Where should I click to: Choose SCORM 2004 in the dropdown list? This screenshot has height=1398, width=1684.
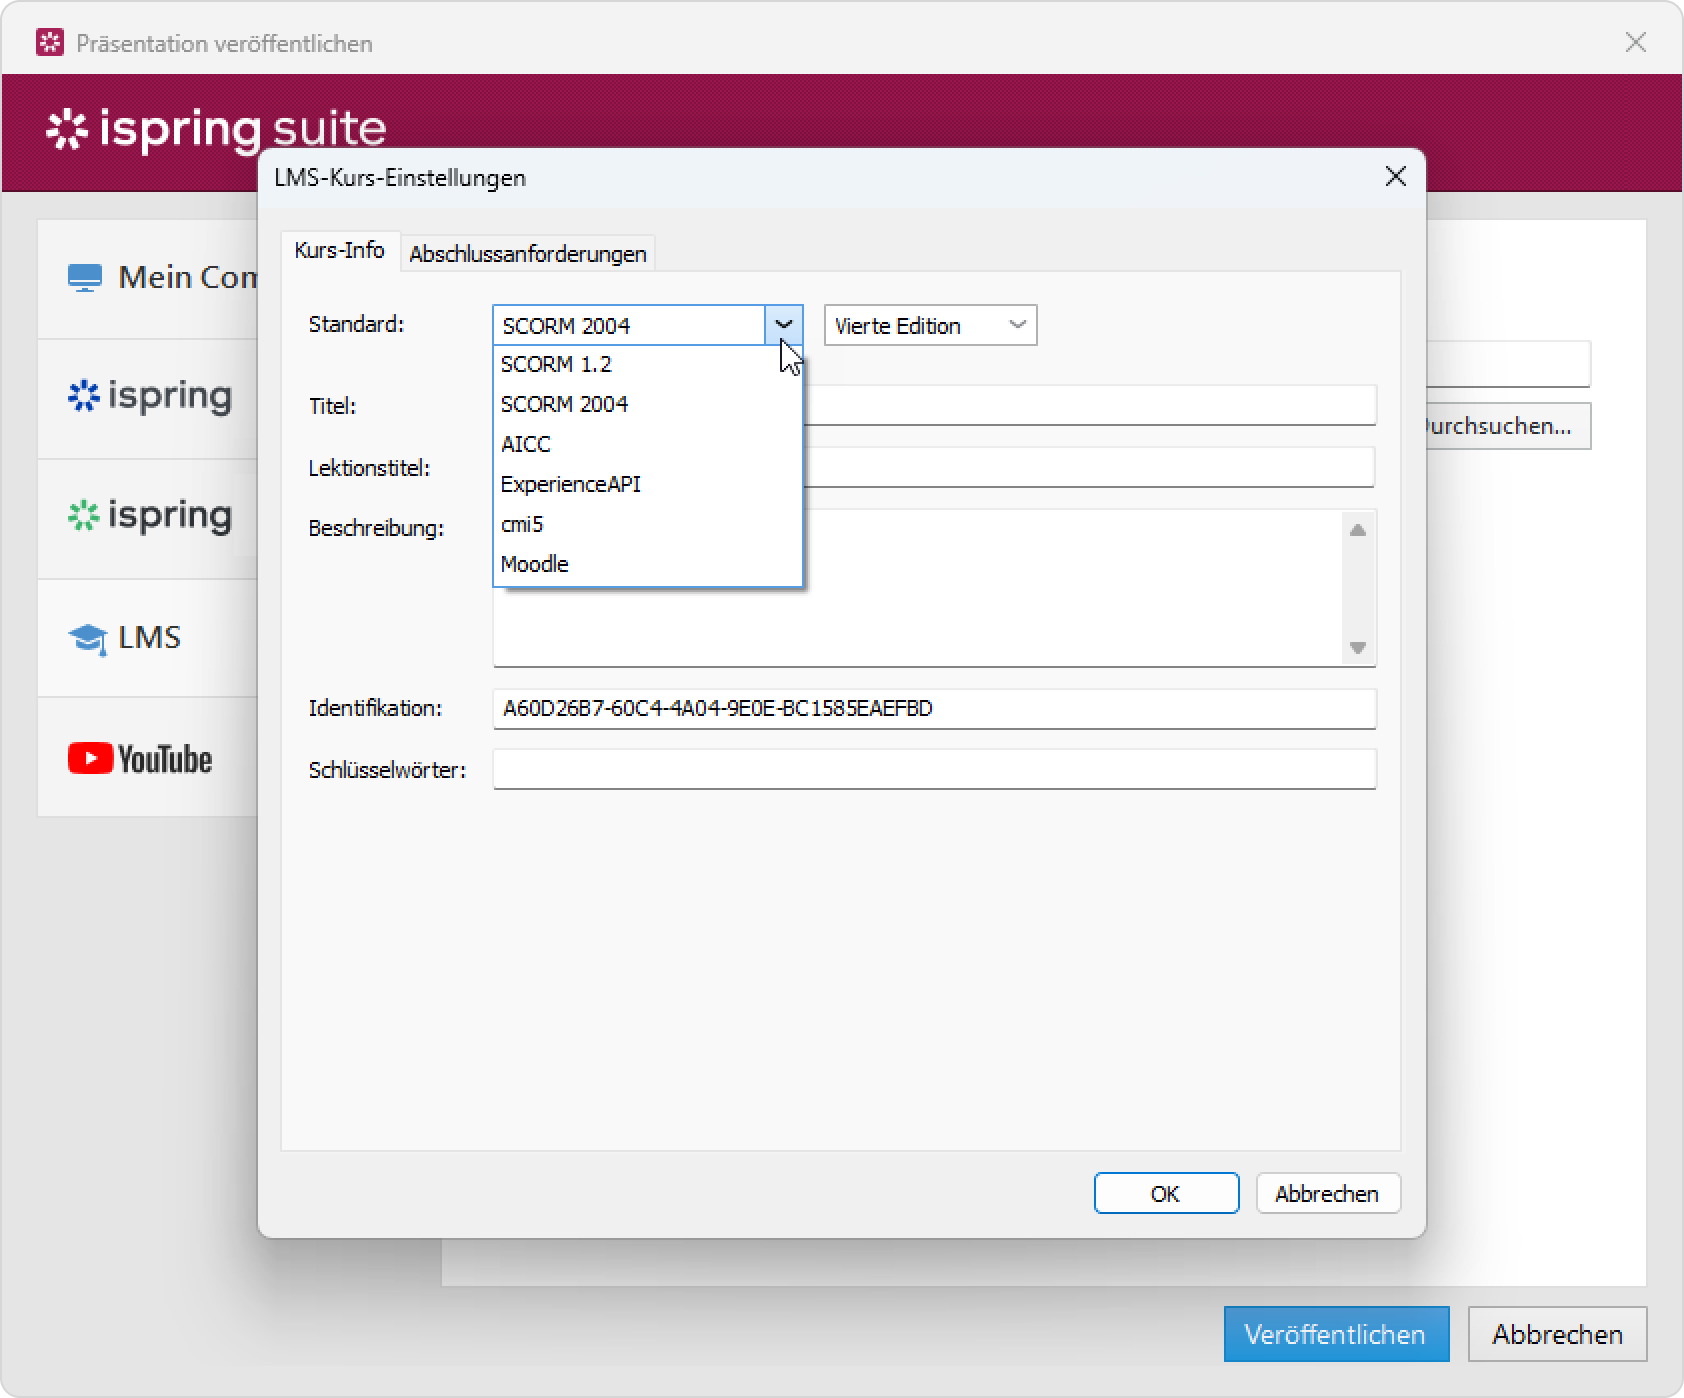648,405
